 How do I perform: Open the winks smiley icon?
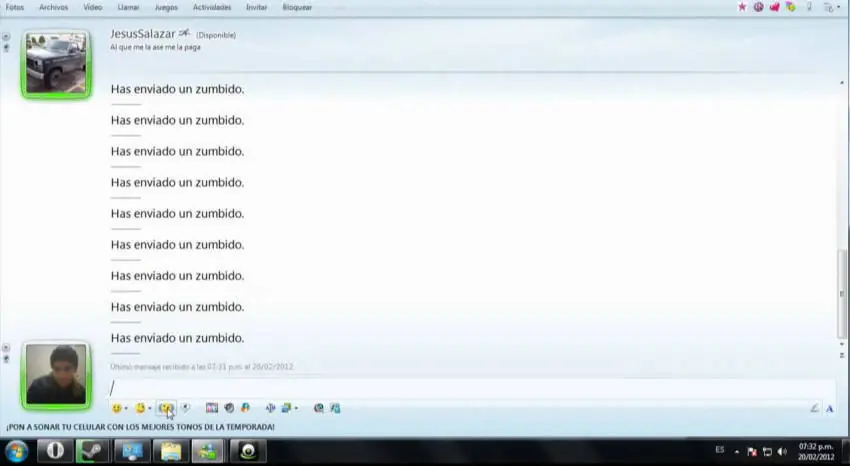pyautogui.click(x=140, y=408)
